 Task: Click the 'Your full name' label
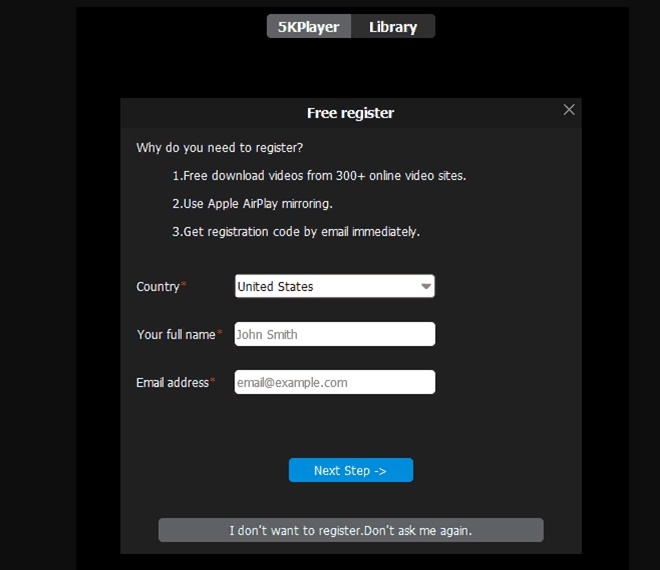pyautogui.click(x=176, y=335)
